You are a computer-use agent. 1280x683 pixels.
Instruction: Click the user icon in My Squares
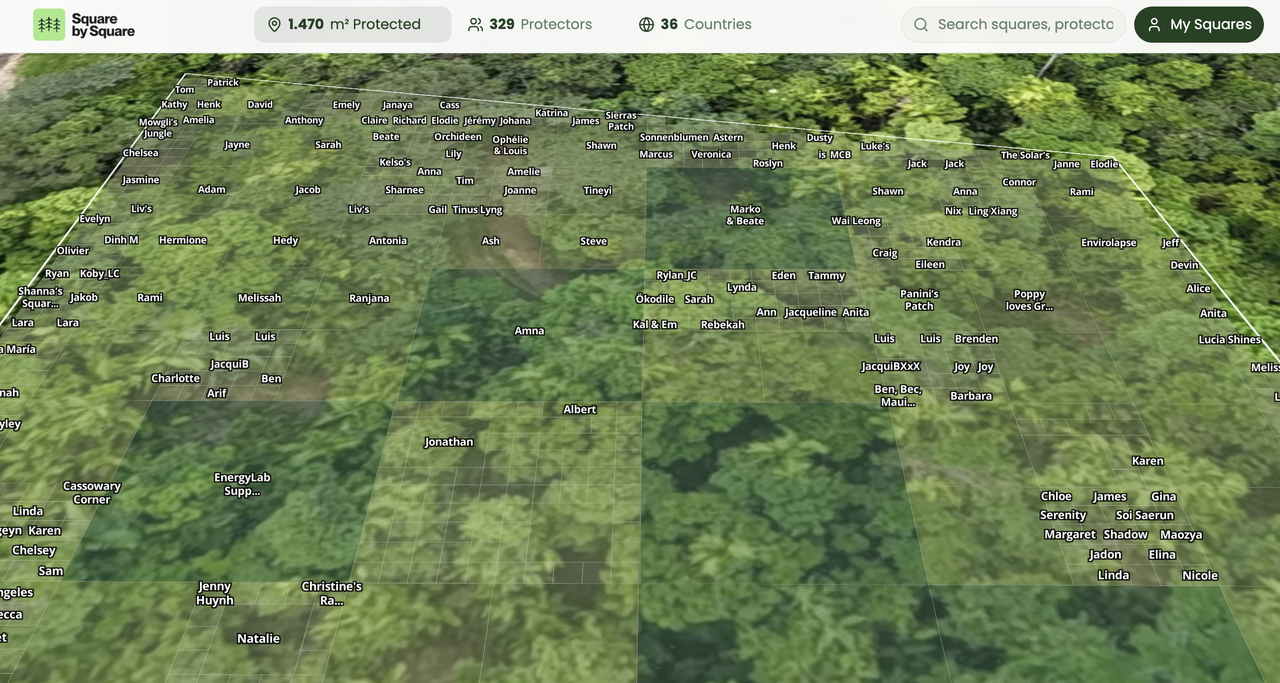(x=1154, y=25)
